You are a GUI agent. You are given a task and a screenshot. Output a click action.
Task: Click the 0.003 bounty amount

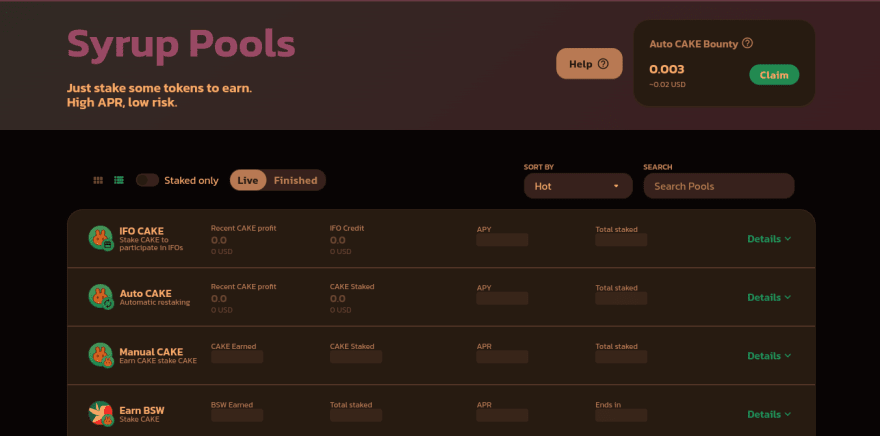coord(667,70)
